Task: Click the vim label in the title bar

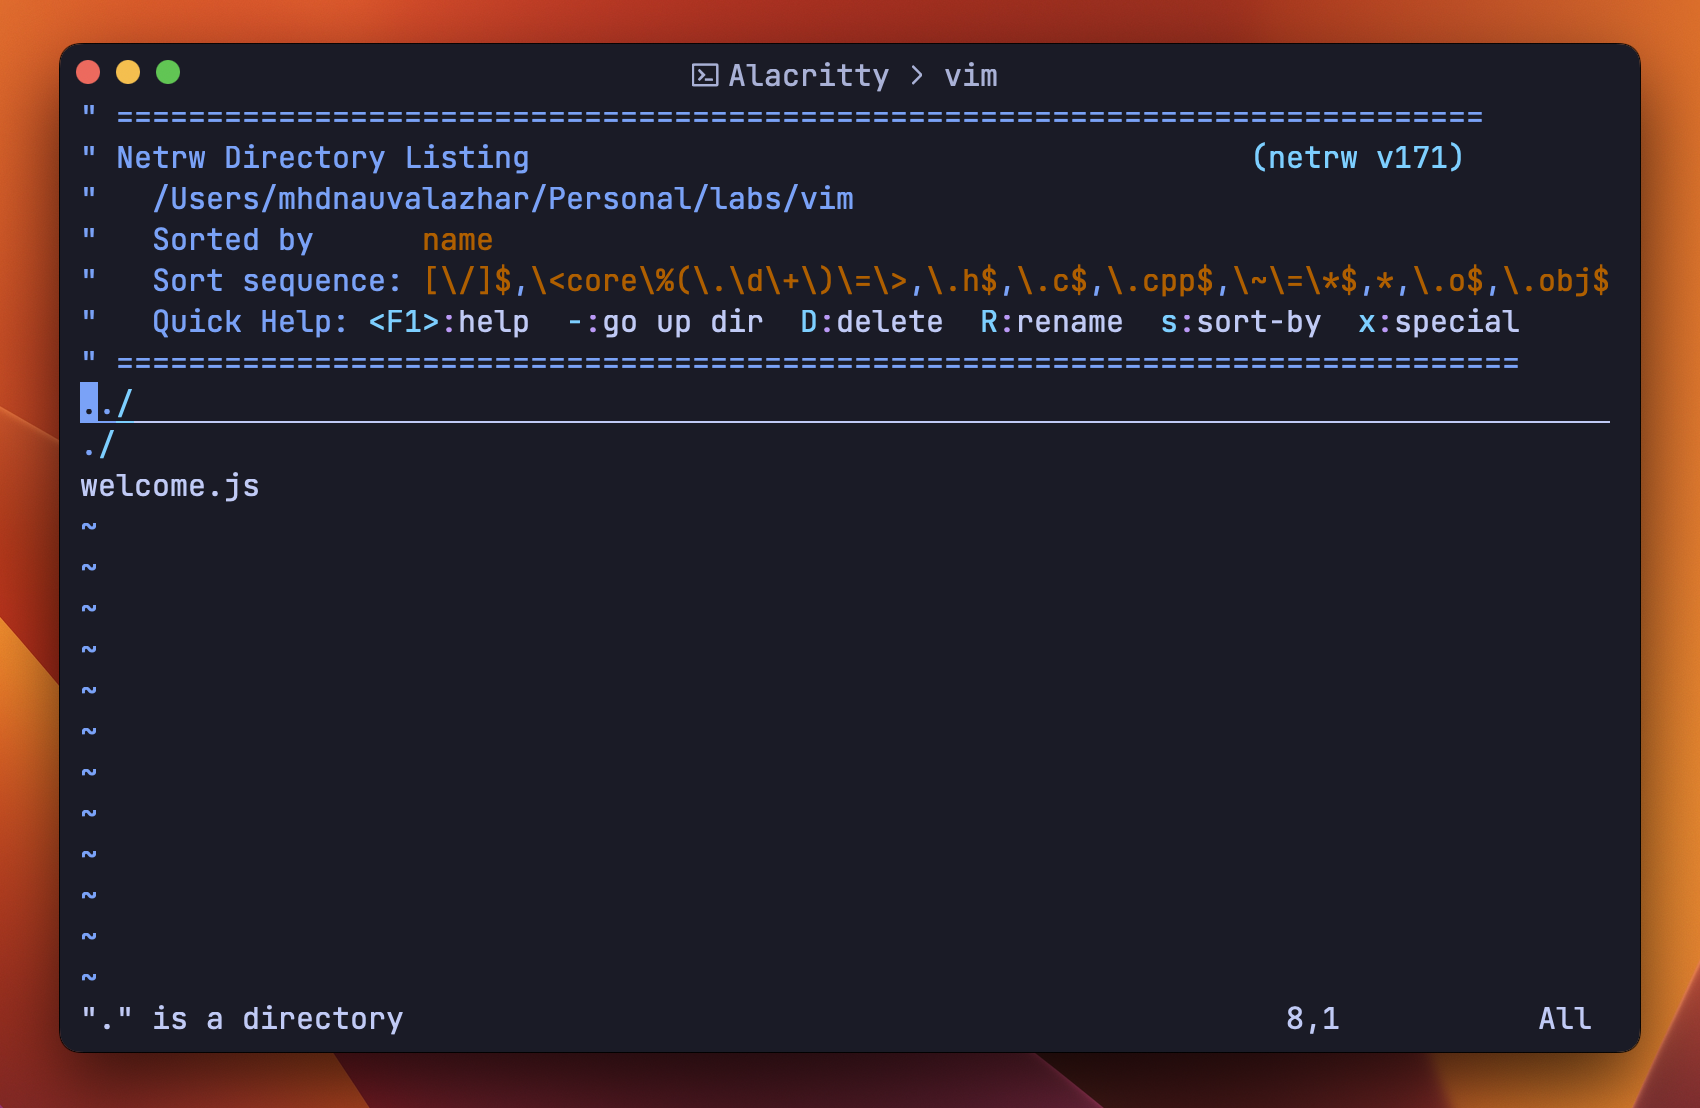Action: click(971, 74)
